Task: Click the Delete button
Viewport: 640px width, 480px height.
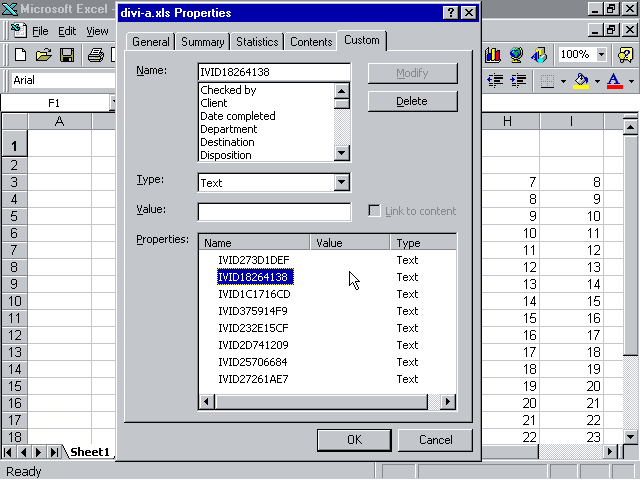Action: tap(412, 101)
